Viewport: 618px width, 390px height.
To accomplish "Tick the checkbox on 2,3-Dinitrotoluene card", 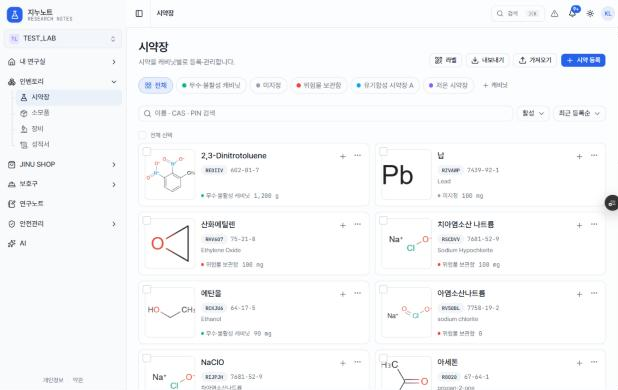I will [147, 151].
